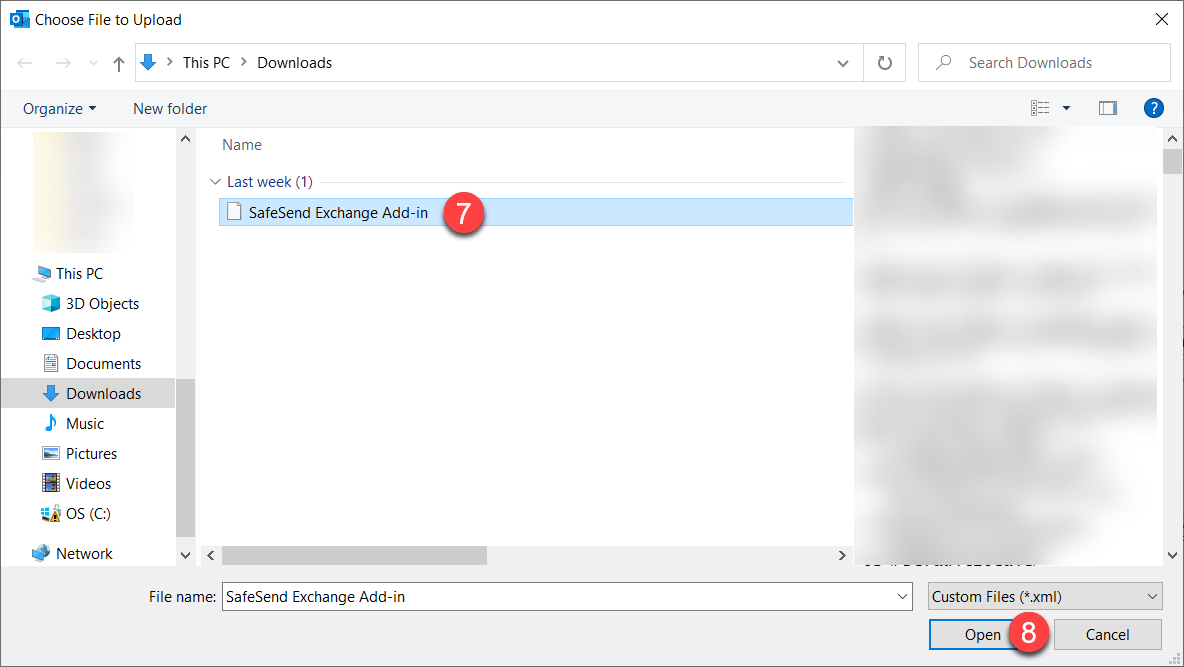Viewport: 1184px width, 667px height.
Task: Sort by the Name column header
Action: [x=242, y=145]
